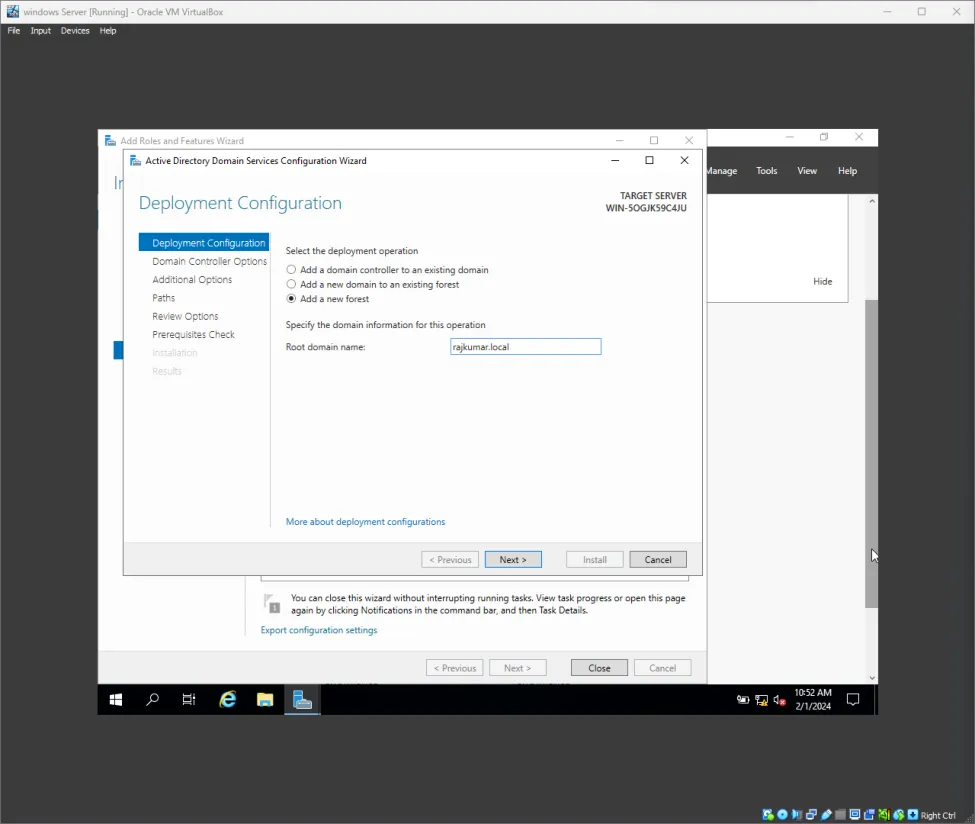Click VirtualBox keyboard capture arrow icon
Image resolution: width=975 pixels, height=824 pixels.
click(913, 815)
